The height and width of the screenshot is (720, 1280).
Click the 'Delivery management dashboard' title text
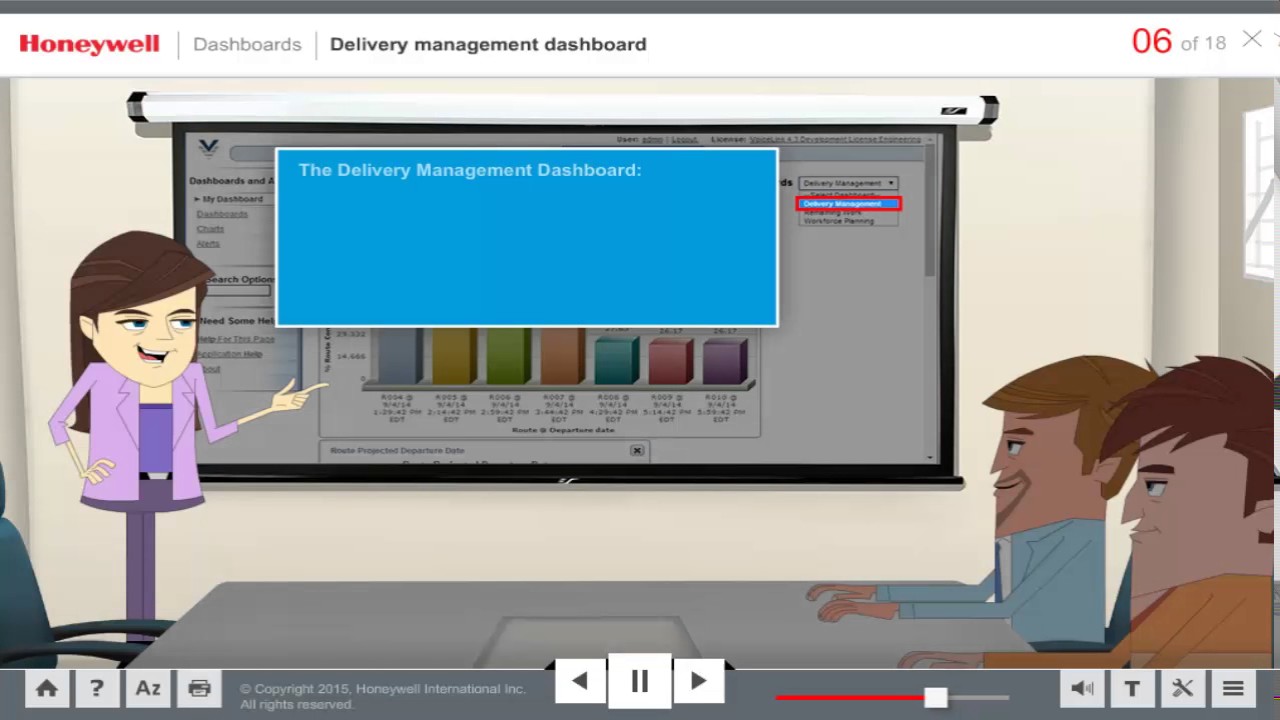coord(488,44)
